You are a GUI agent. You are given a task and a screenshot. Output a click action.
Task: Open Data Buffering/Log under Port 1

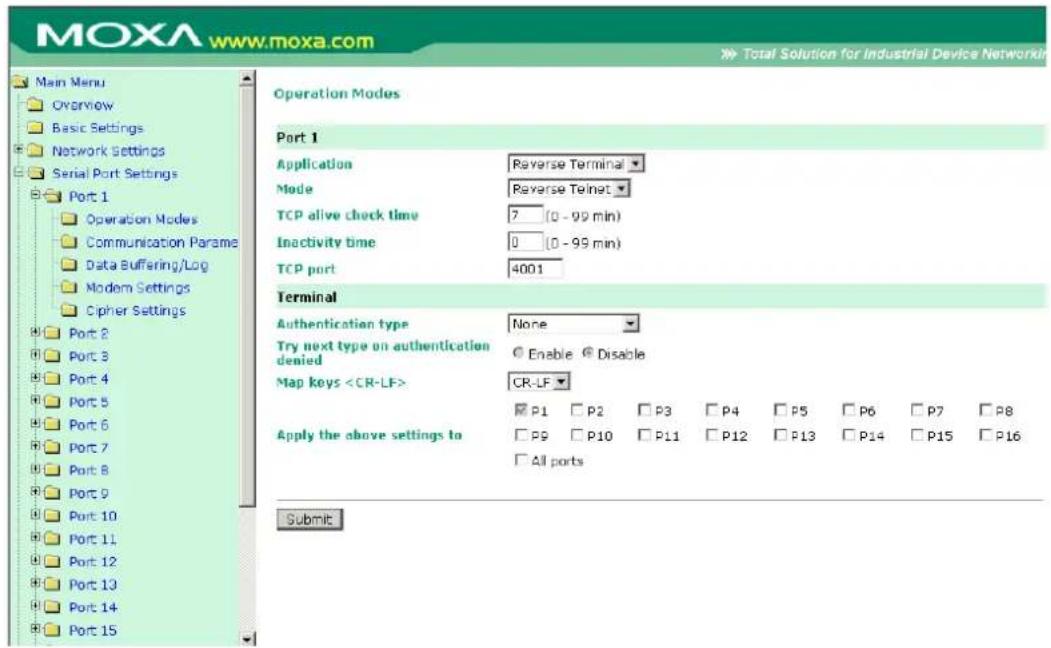(x=147, y=265)
